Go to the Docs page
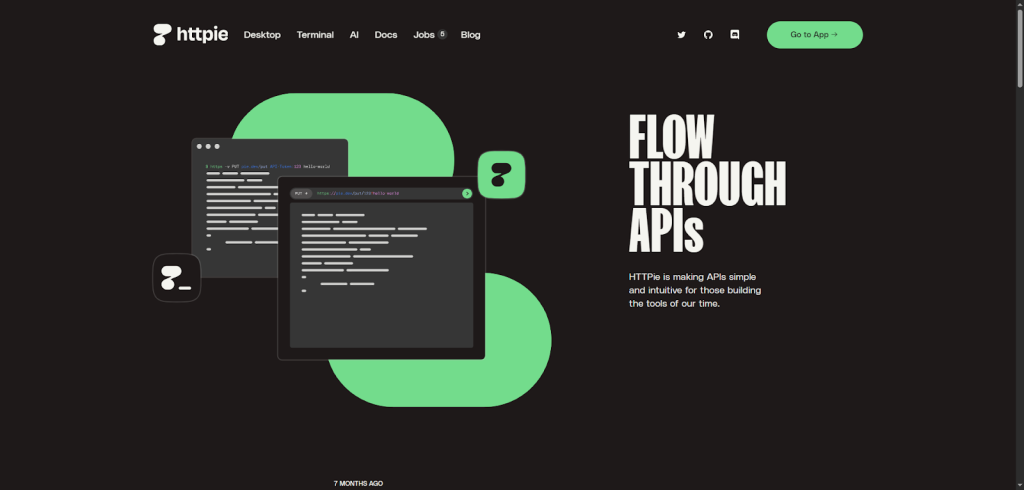 point(386,35)
